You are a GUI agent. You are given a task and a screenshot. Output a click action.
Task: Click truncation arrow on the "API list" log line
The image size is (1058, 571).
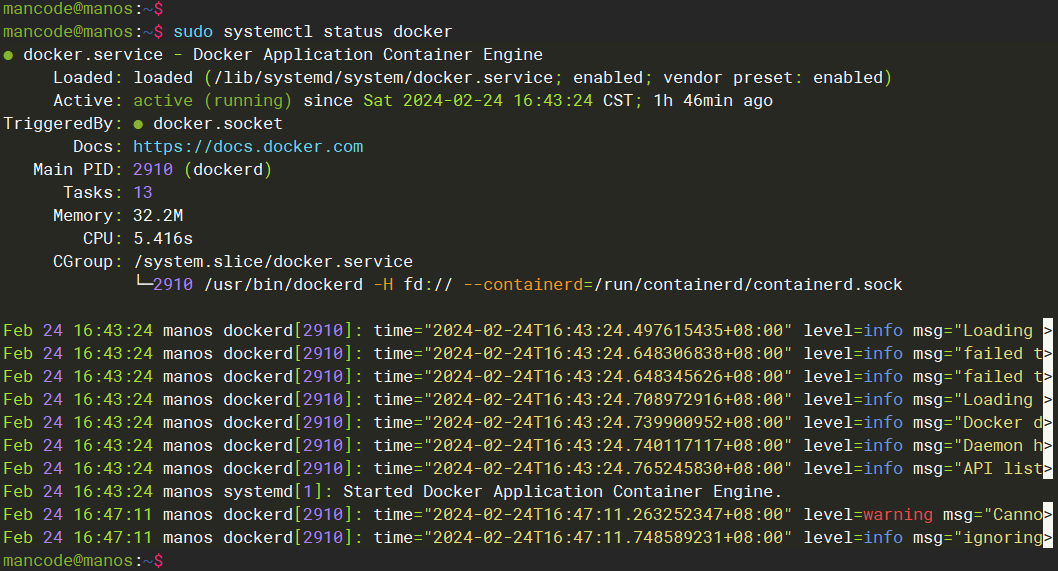click(x=1048, y=469)
